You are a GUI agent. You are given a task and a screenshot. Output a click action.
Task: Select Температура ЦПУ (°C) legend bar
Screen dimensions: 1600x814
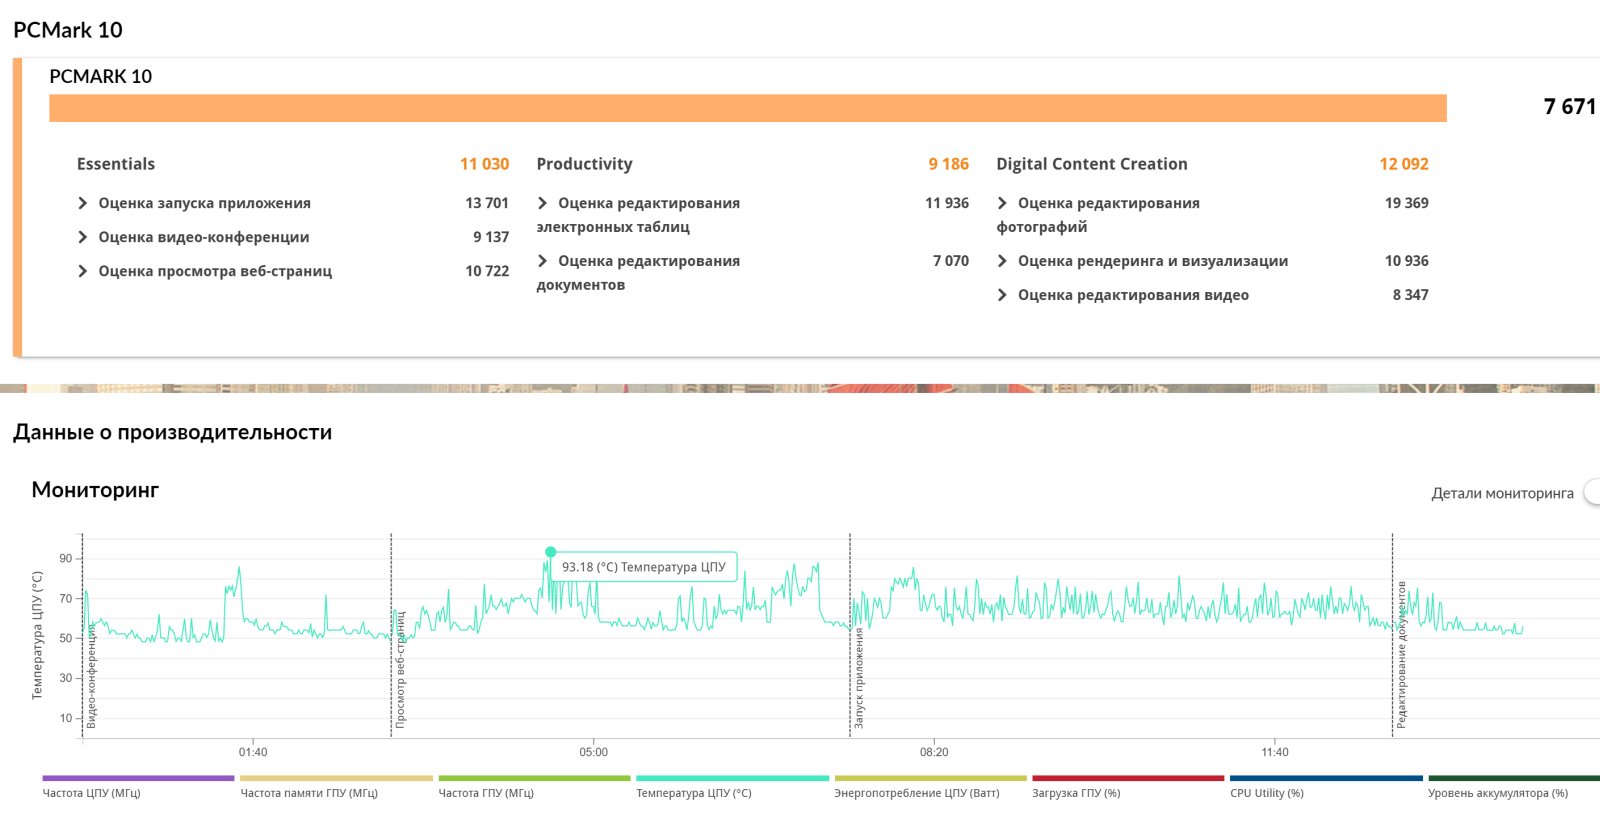pyautogui.click(x=732, y=778)
